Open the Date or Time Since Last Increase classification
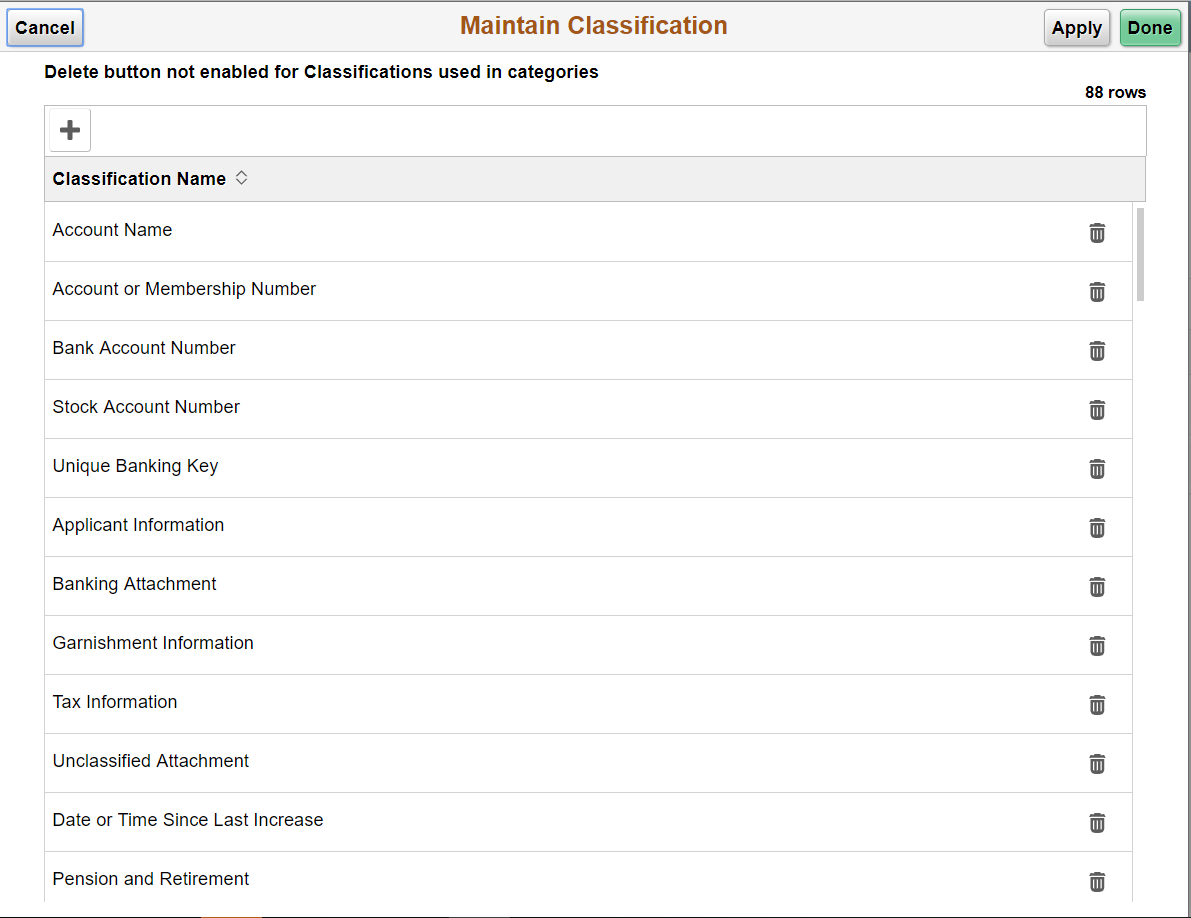The width and height of the screenshot is (1191, 918). click(x=188, y=819)
